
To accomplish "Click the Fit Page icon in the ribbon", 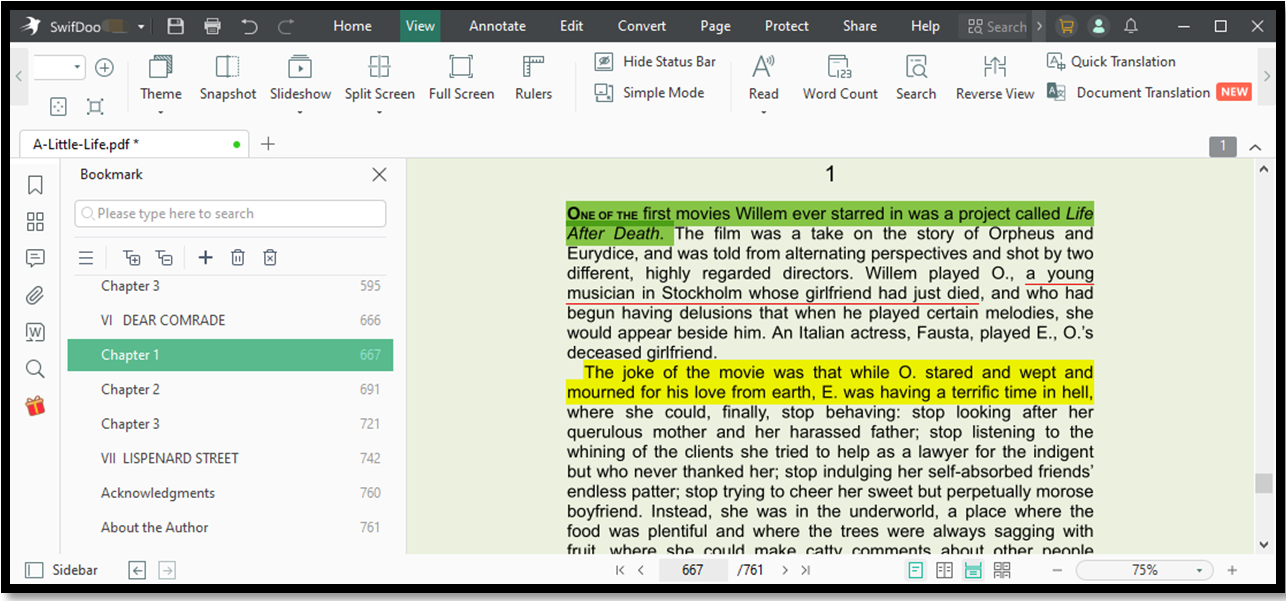I will click(x=95, y=106).
